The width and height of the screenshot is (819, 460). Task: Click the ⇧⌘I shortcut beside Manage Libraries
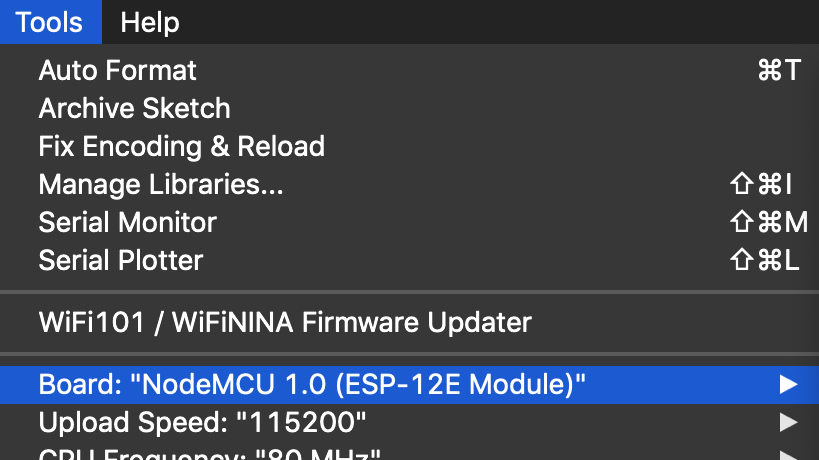pos(761,184)
